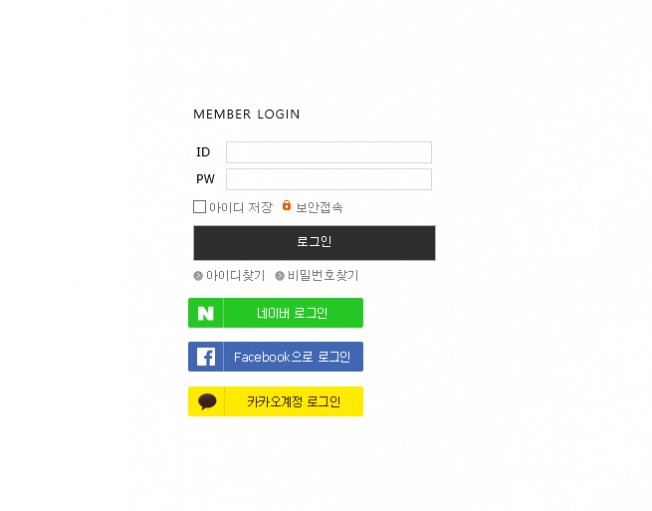Image resolution: width=652 pixels, height=511 pixels.
Task: Tick the 아이디 저장 checkbox
Action: coord(199,207)
